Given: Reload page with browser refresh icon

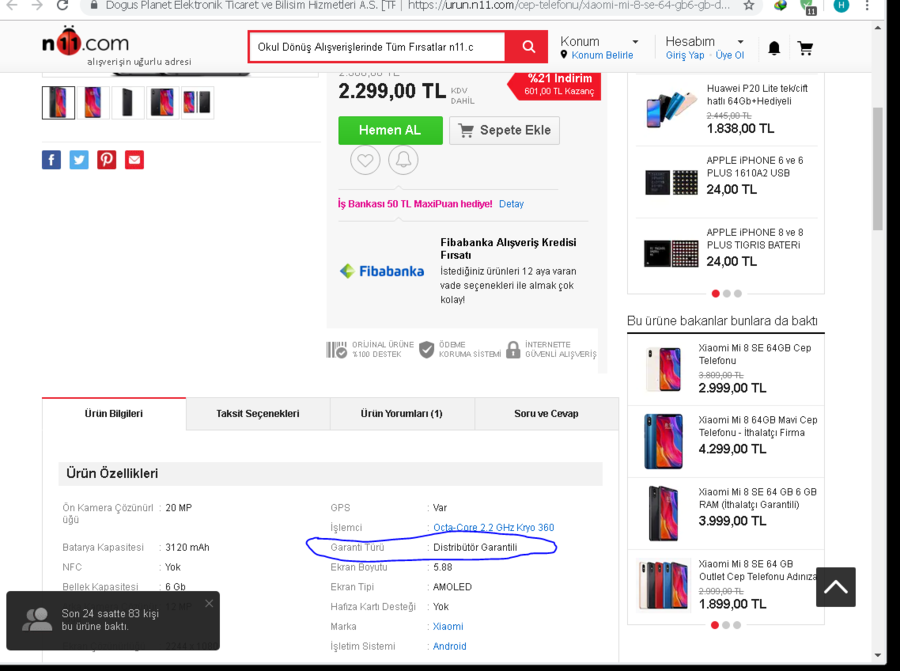Looking at the screenshot, I should click(x=62, y=6).
